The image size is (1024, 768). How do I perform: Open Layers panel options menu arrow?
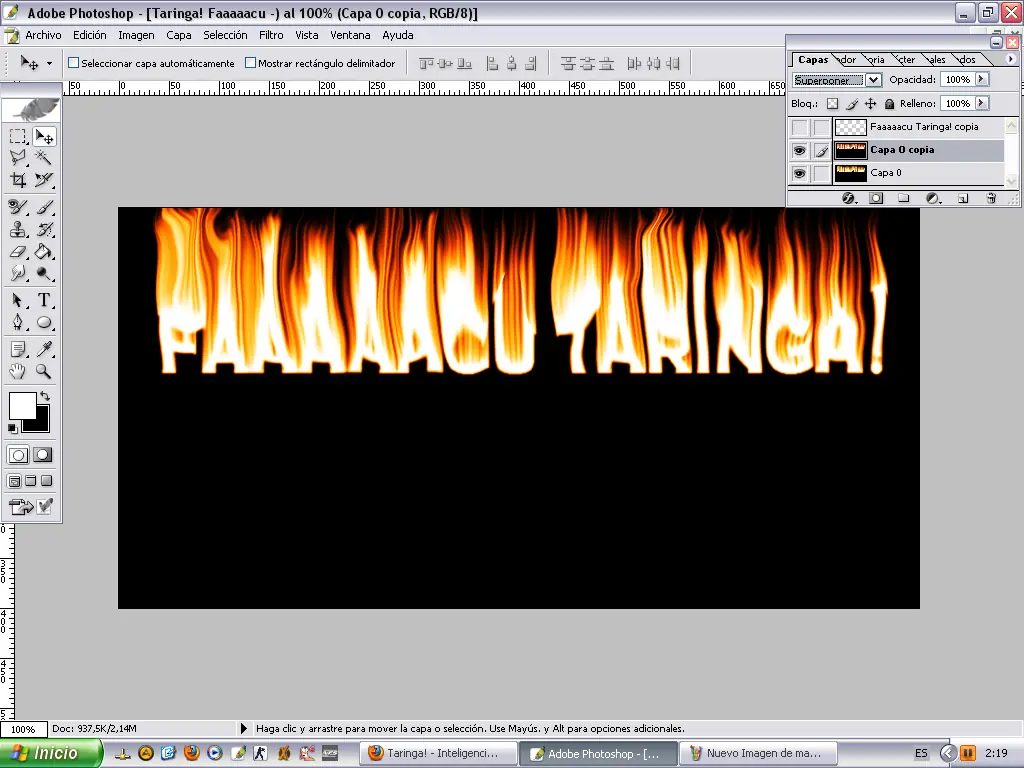tap(1011, 59)
